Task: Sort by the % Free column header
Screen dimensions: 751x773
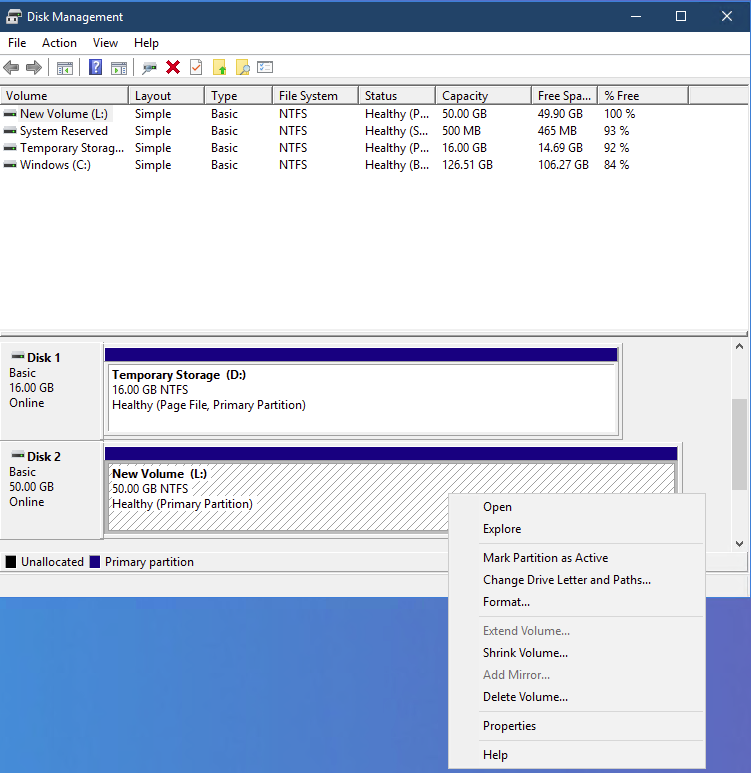Action: (643, 96)
